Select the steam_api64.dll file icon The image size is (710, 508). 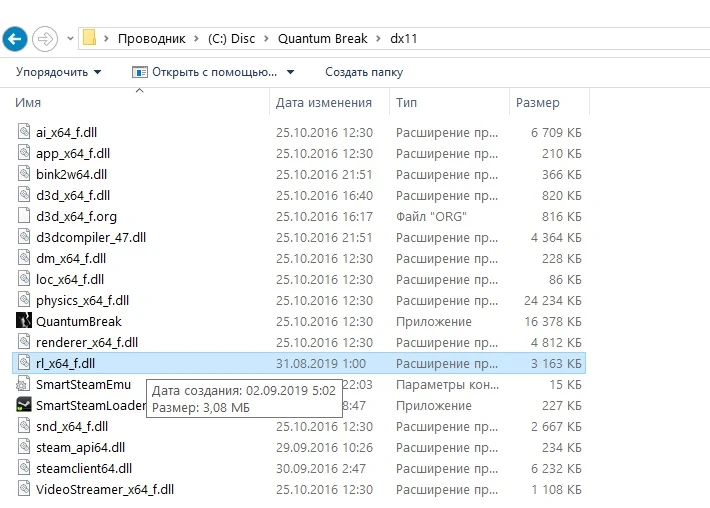(x=24, y=446)
